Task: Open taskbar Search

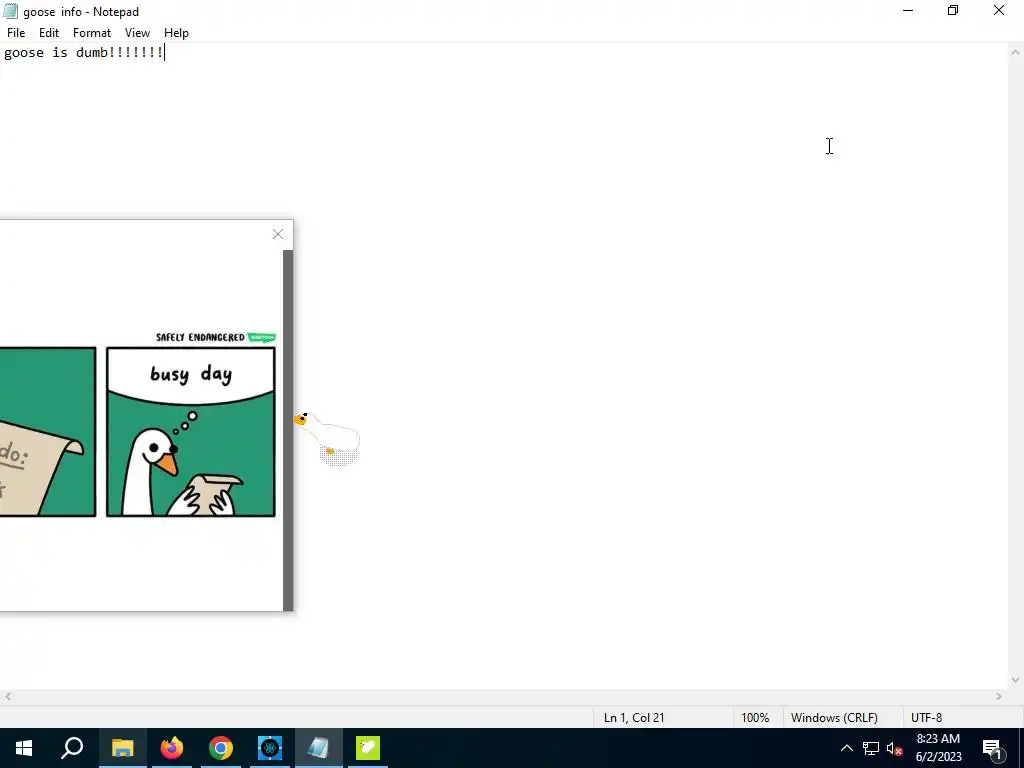Action: coord(72,748)
